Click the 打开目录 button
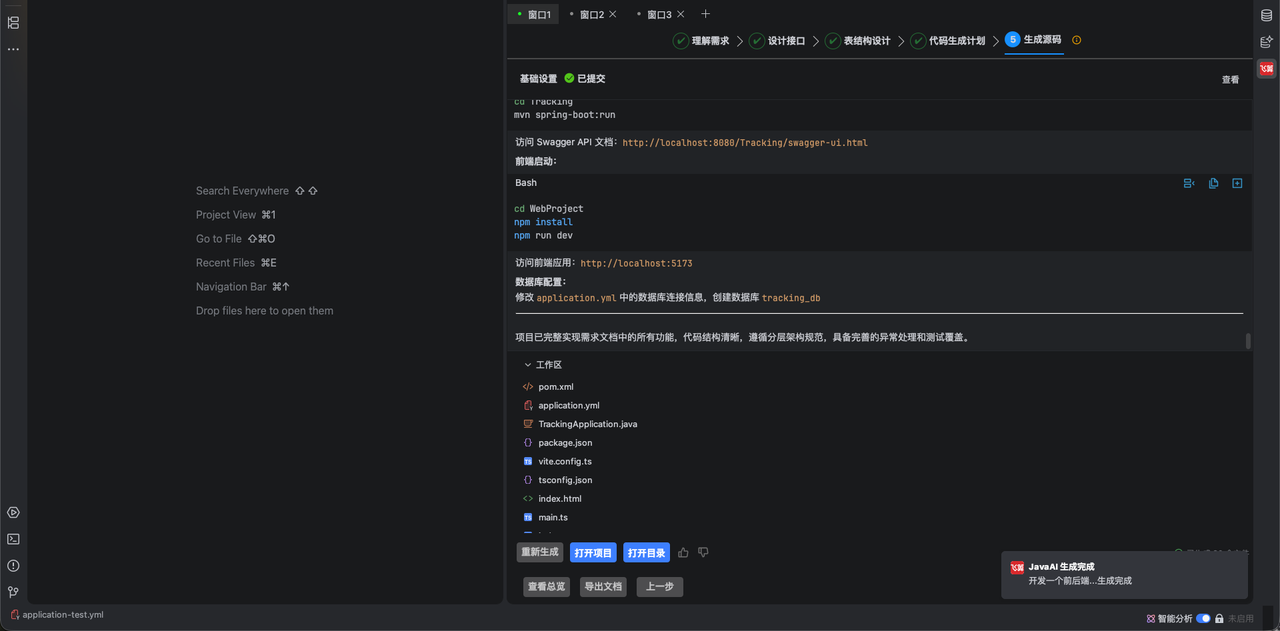1280x631 pixels. pyautogui.click(x=646, y=553)
